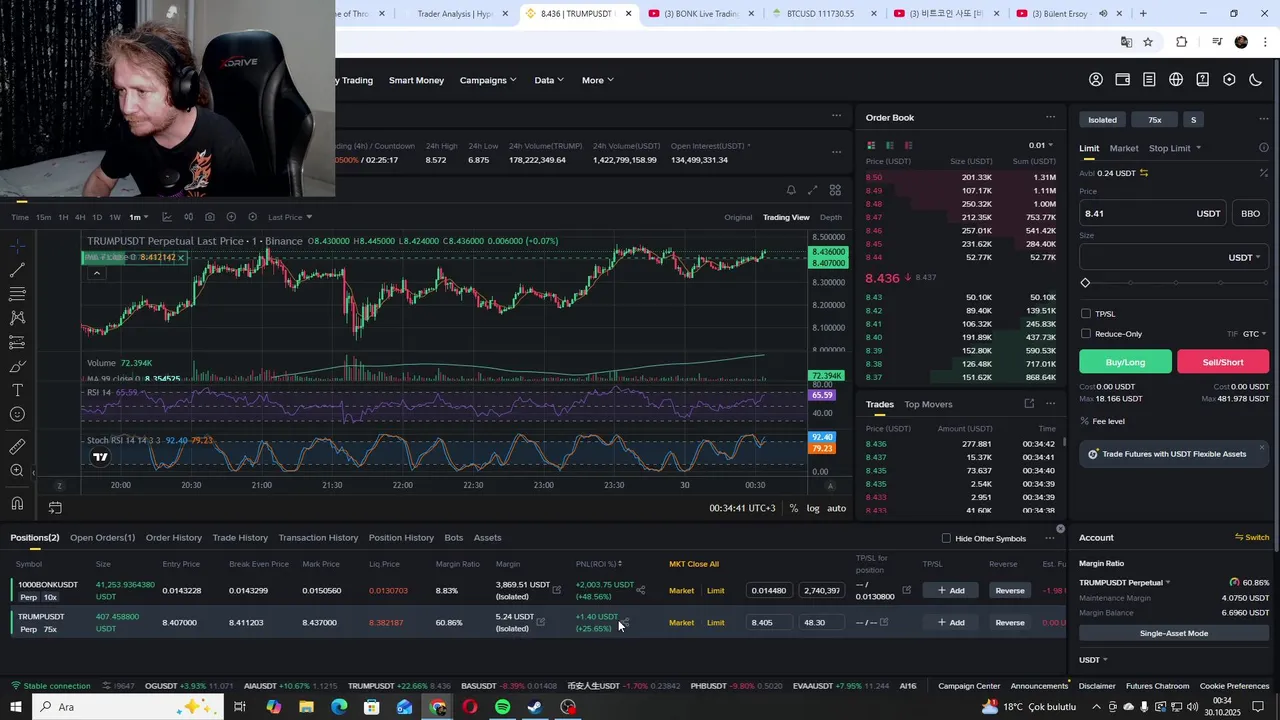Switch to dark mode moon icon
The height and width of the screenshot is (720, 1280).
pyautogui.click(x=1256, y=80)
